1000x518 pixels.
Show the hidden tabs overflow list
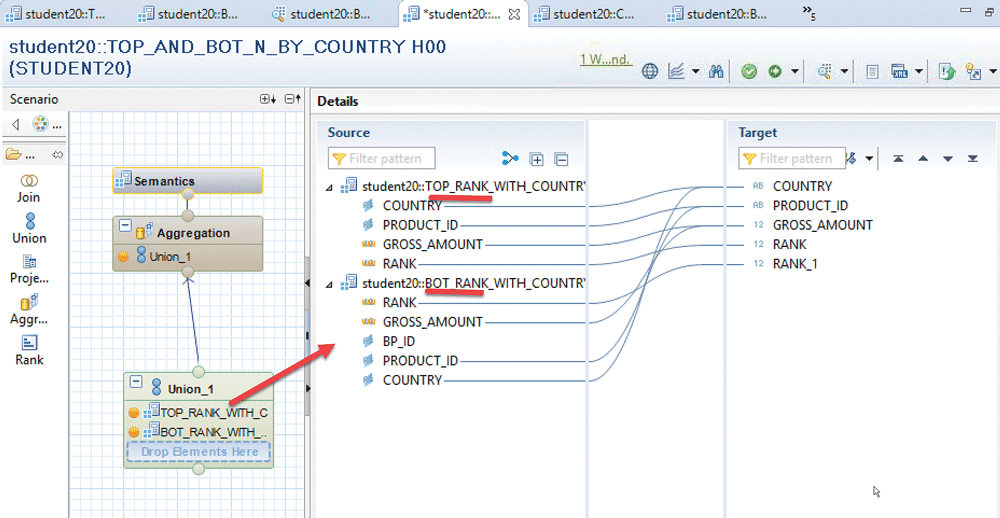[809, 13]
